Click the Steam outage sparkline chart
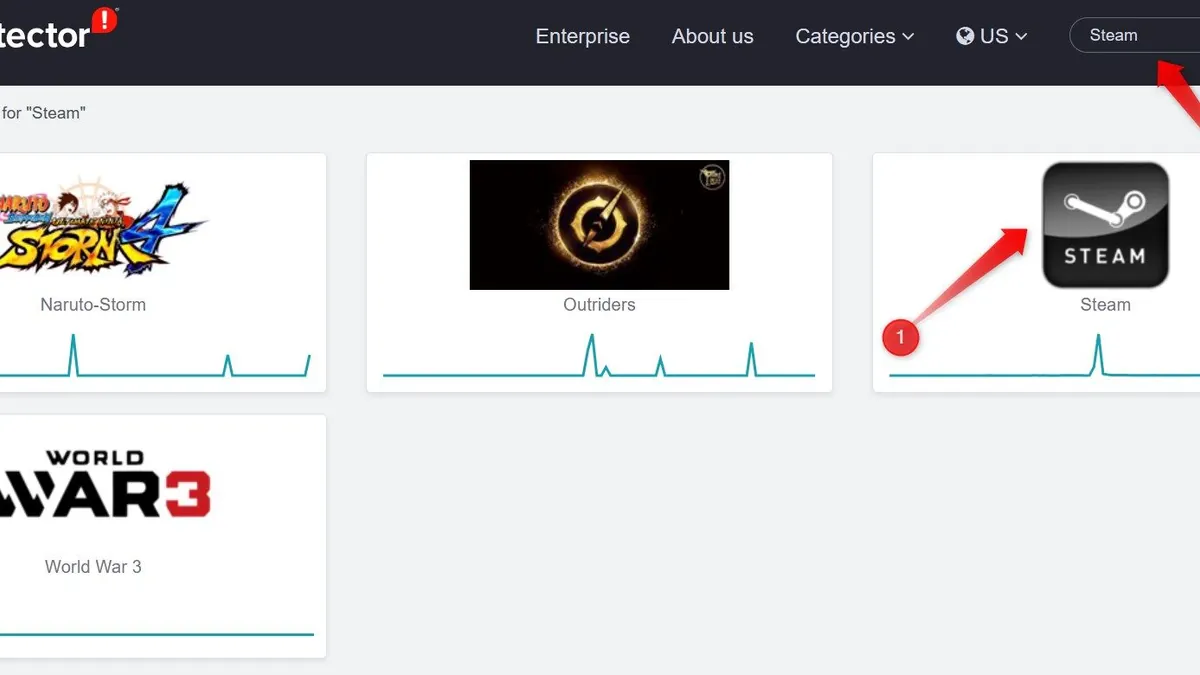Image resolution: width=1200 pixels, height=675 pixels. click(1045, 360)
